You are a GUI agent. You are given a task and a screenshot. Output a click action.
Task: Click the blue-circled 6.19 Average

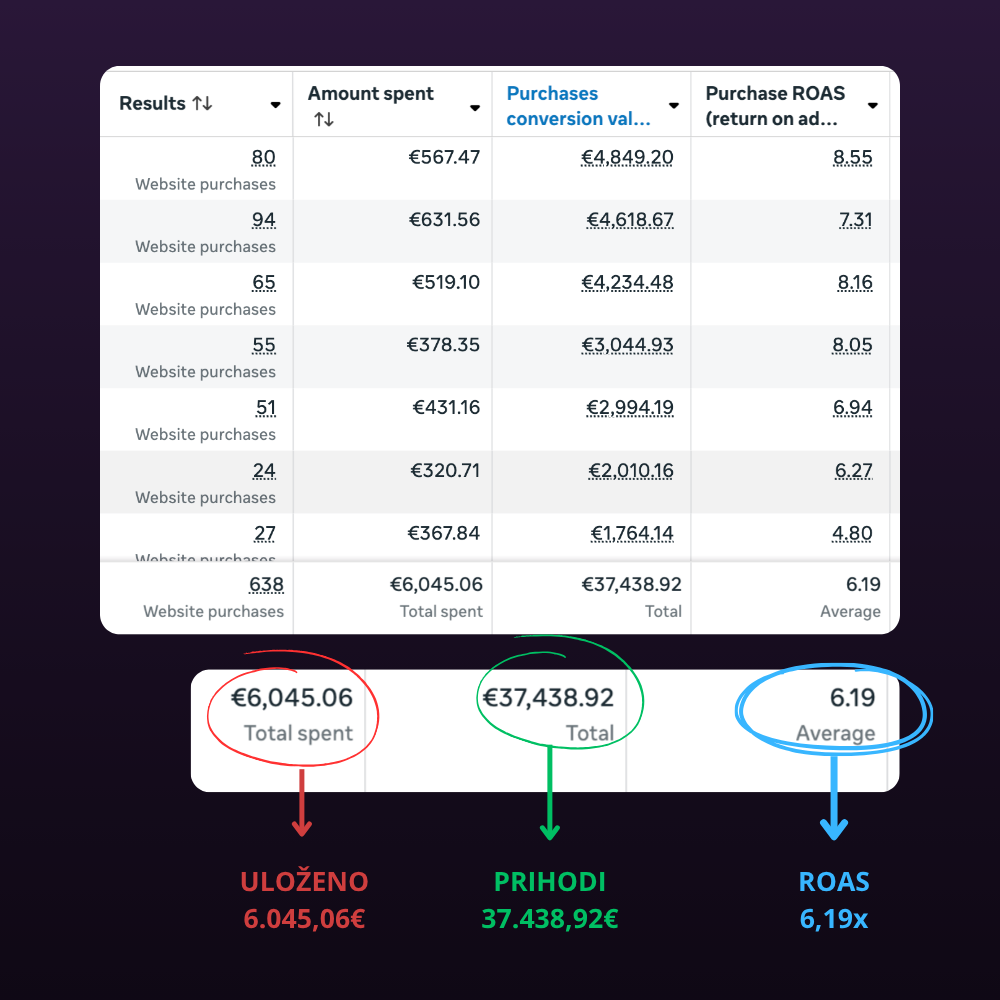[x=853, y=698]
